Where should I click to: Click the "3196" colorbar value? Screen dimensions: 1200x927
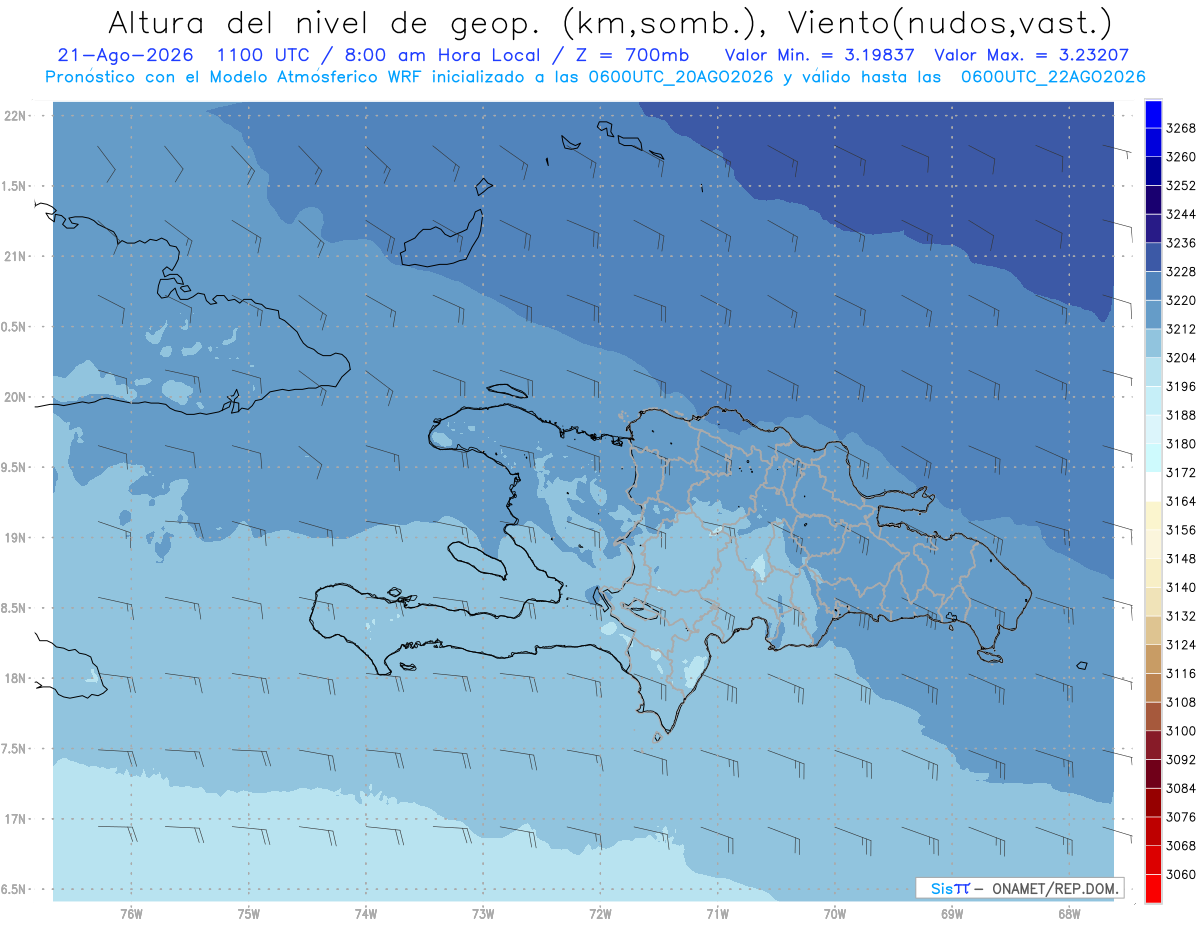[x=1181, y=387]
